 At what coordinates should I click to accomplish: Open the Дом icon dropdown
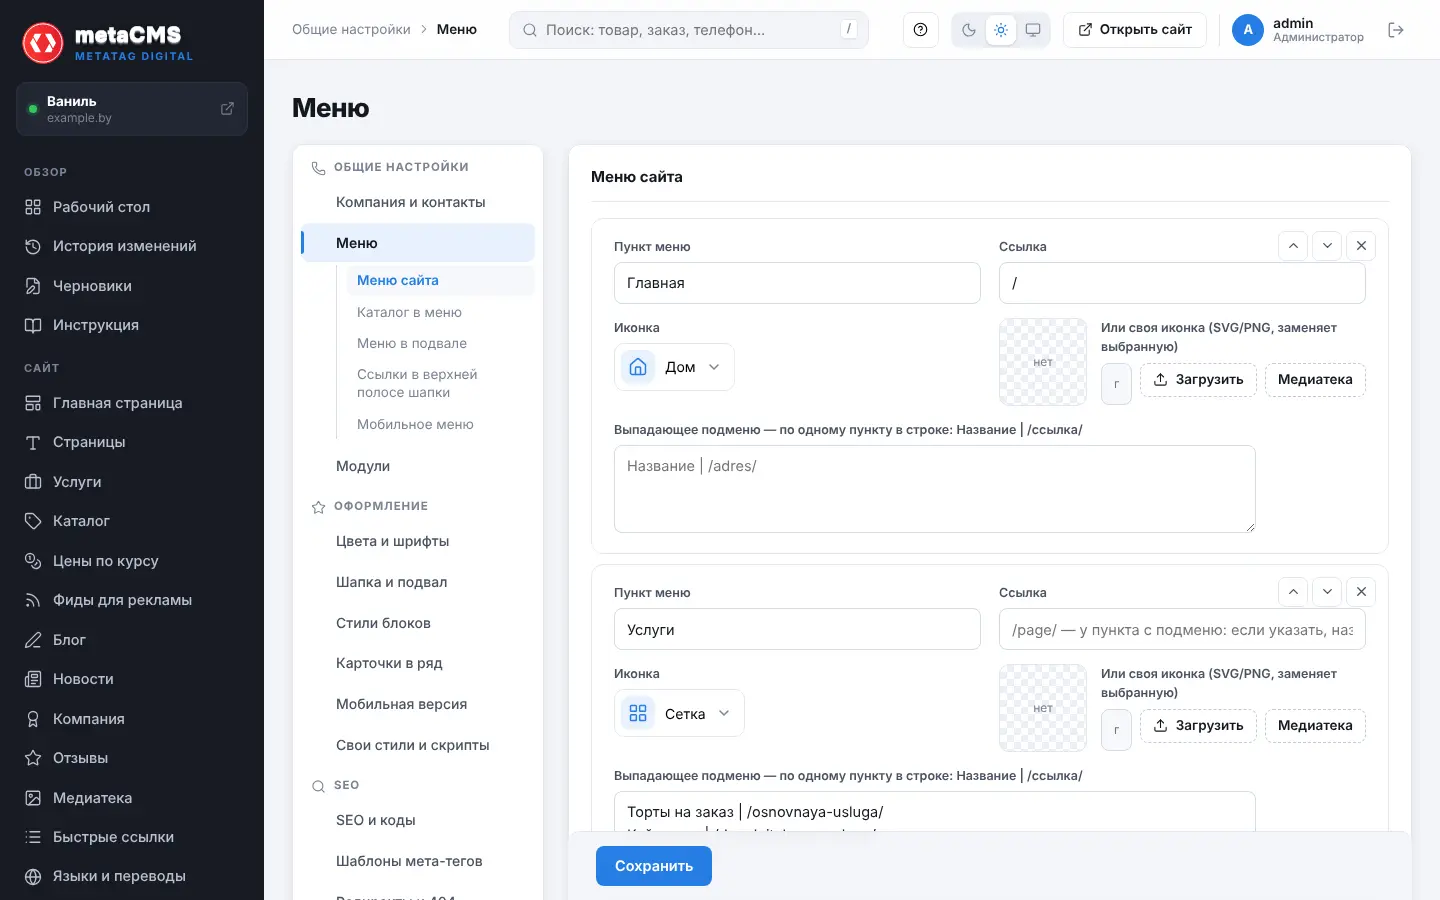(x=674, y=367)
